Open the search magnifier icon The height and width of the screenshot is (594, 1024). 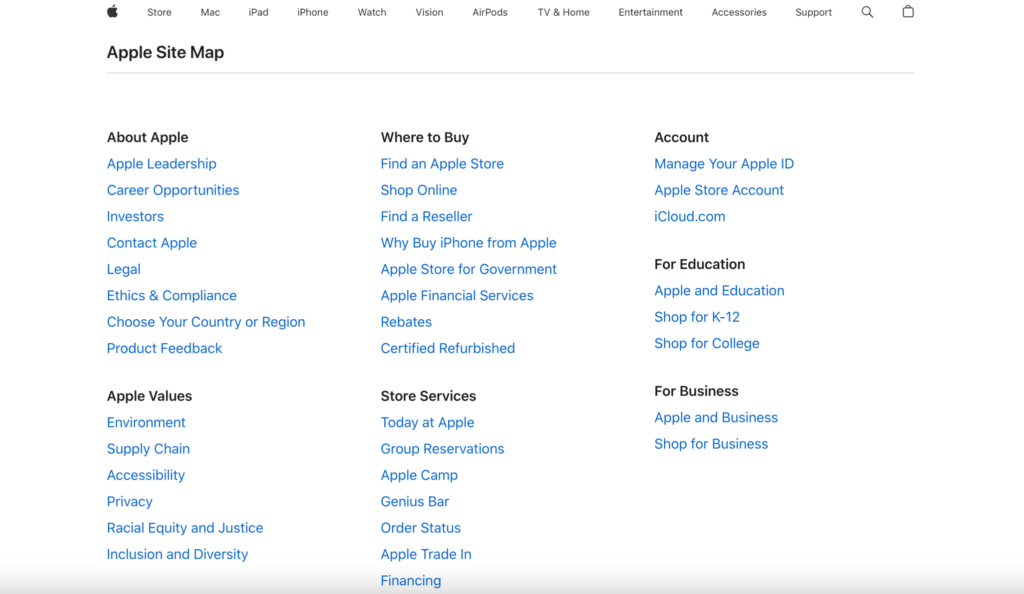point(867,12)
